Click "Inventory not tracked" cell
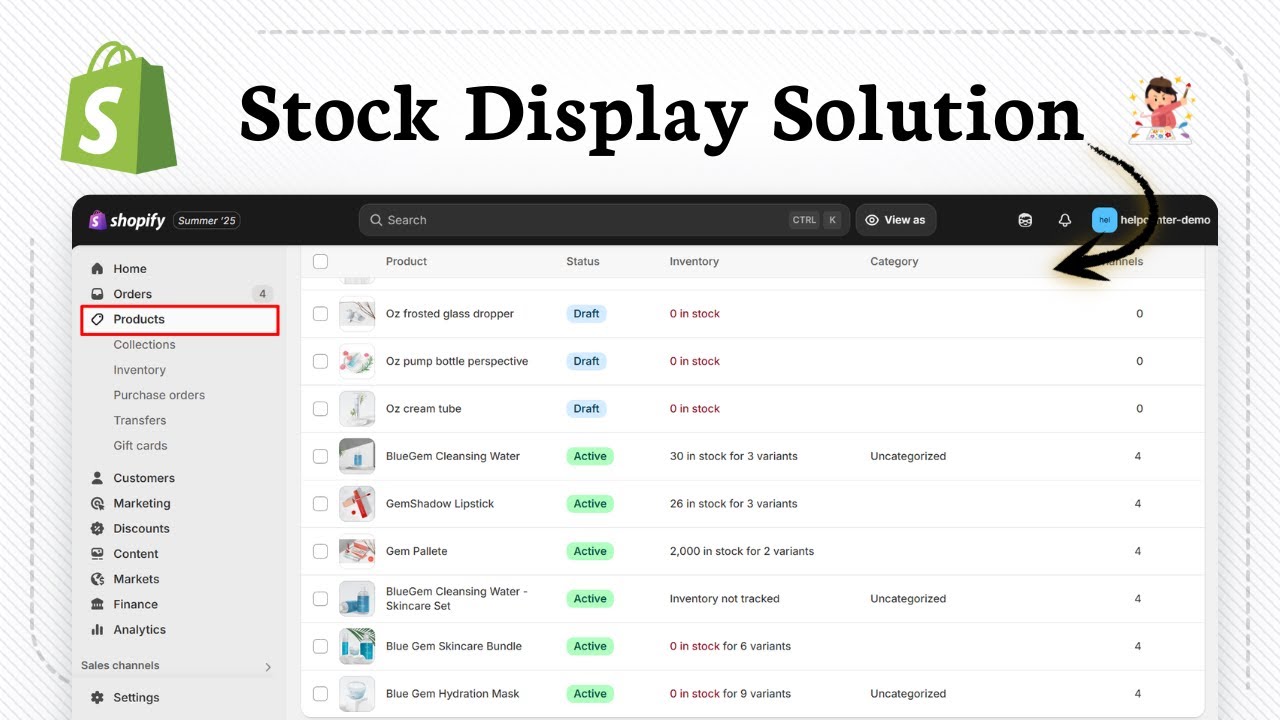Viewport: 1280px width, 720px height. pos(725,599)
